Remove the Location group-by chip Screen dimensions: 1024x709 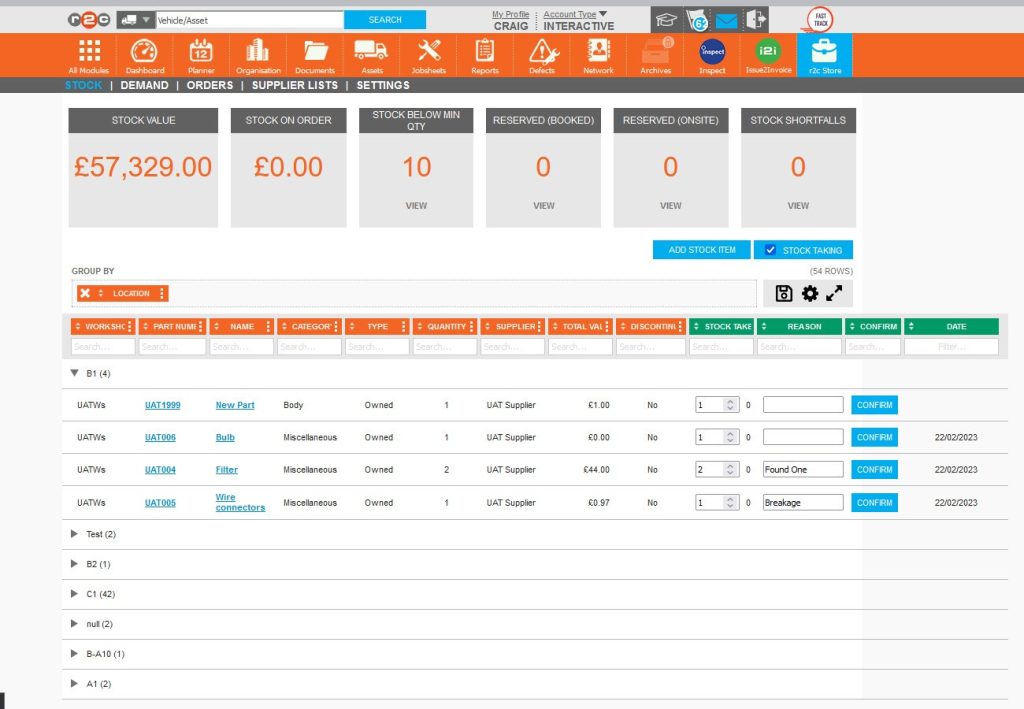click(x=85, y=293)
